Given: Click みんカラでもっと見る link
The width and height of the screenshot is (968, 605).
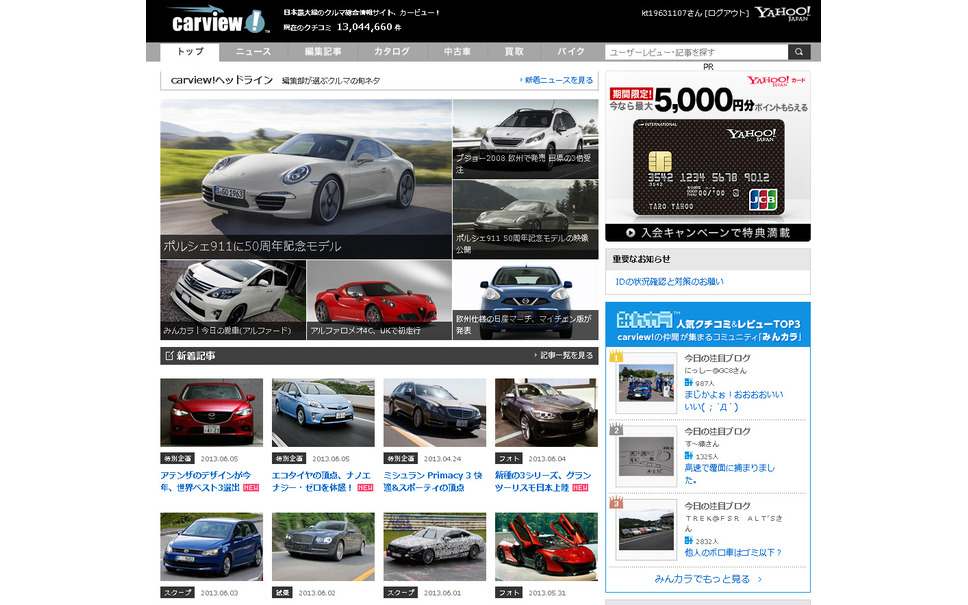Looking at the screenshot, I should click(708, 579).
